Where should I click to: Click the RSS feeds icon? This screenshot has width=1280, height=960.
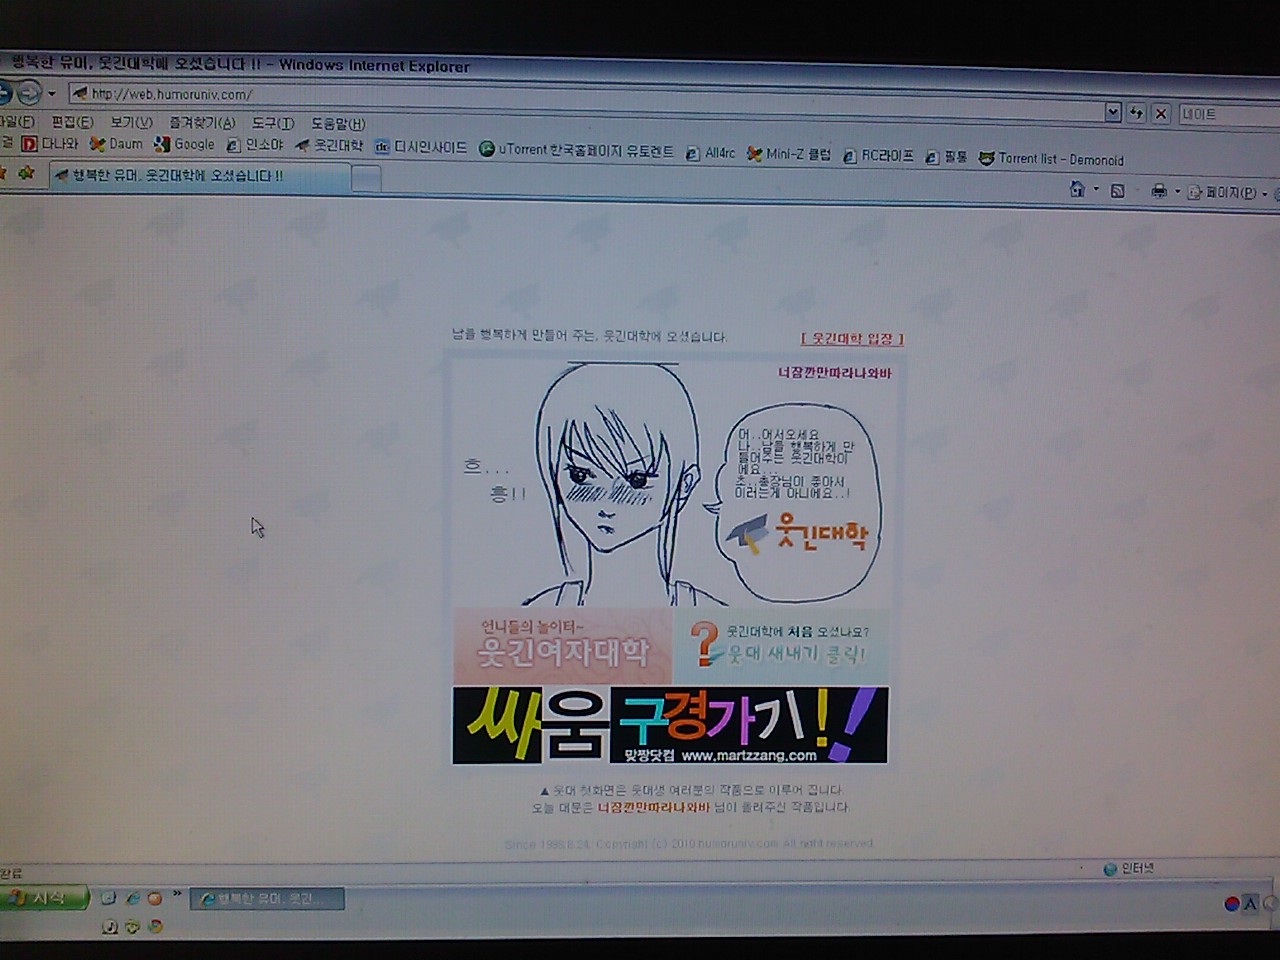click(1118, 190)
